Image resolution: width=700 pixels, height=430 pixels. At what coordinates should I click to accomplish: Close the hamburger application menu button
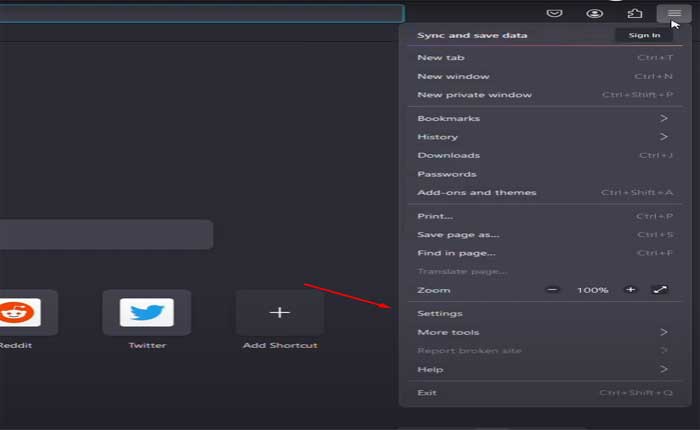[x=674, y=13]
